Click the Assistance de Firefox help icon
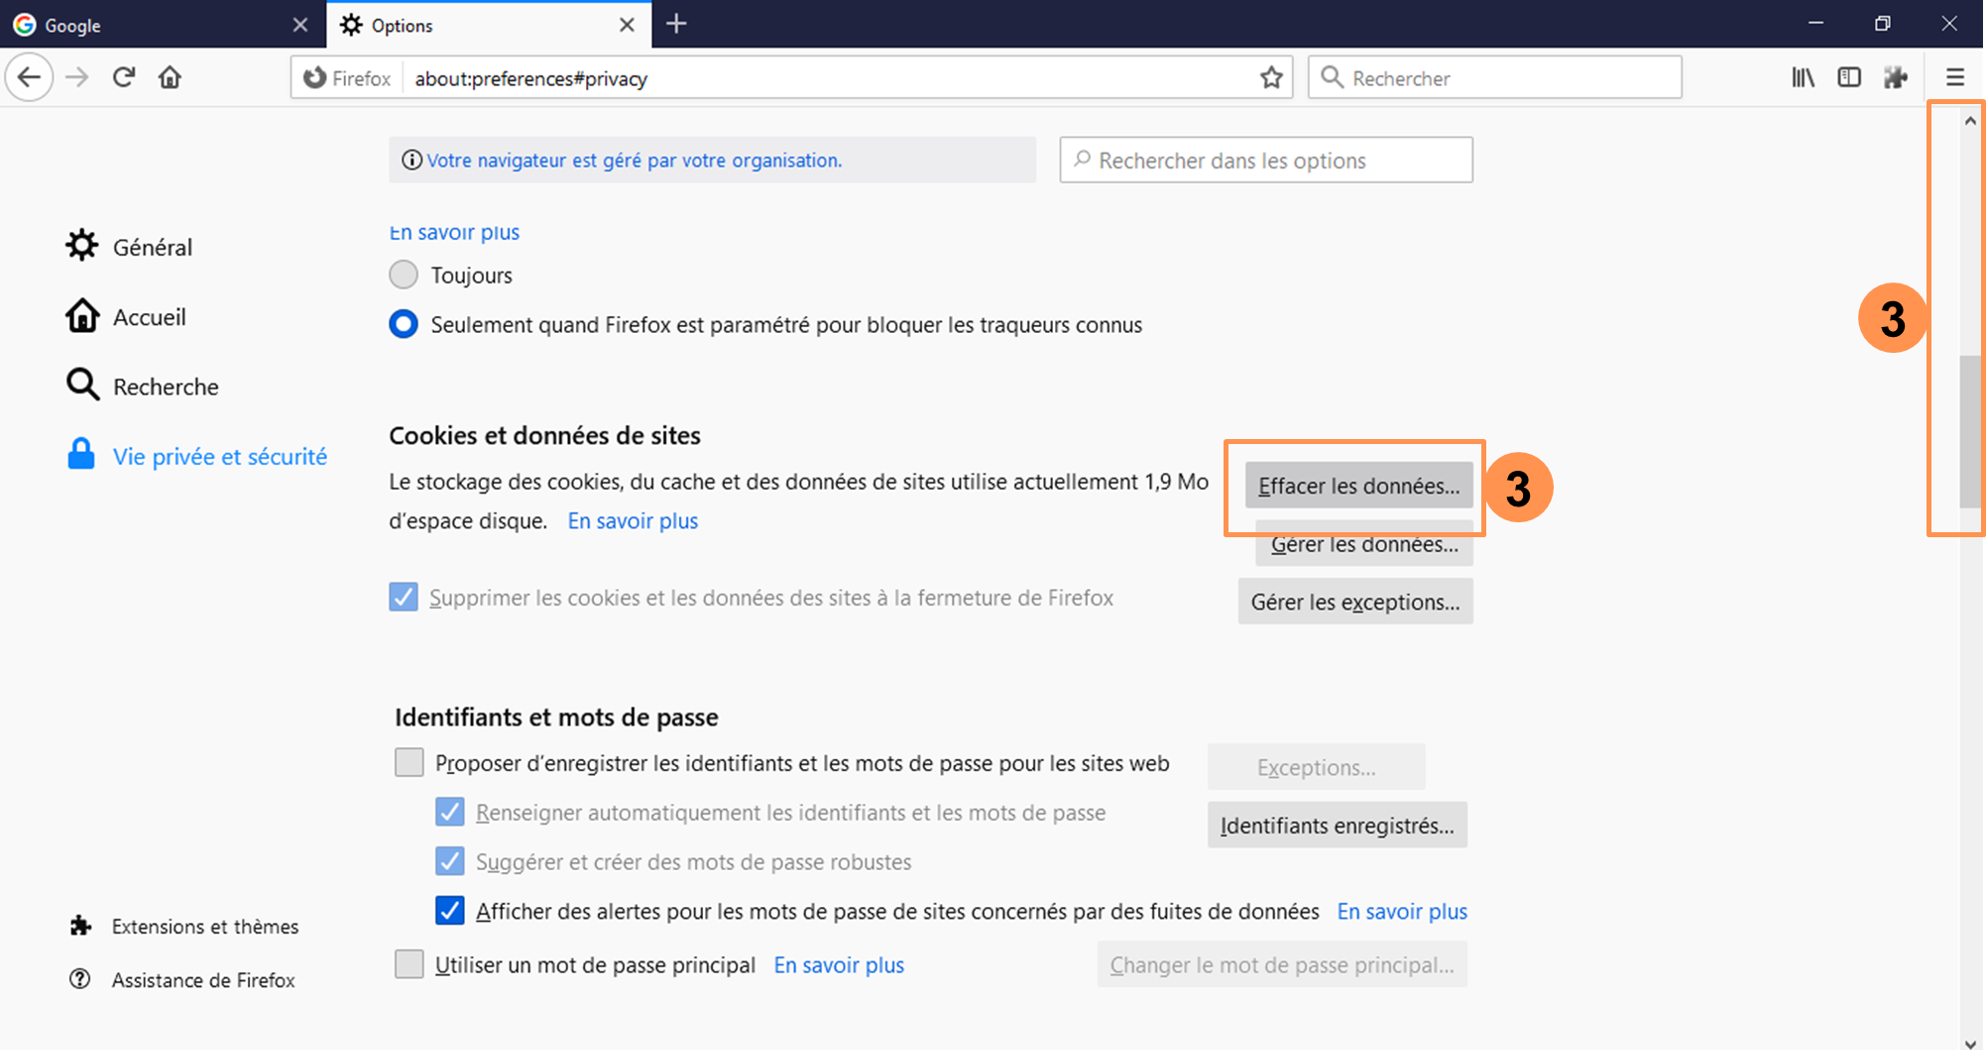This screenshot has height=1050, width=1986. (80, 979)
